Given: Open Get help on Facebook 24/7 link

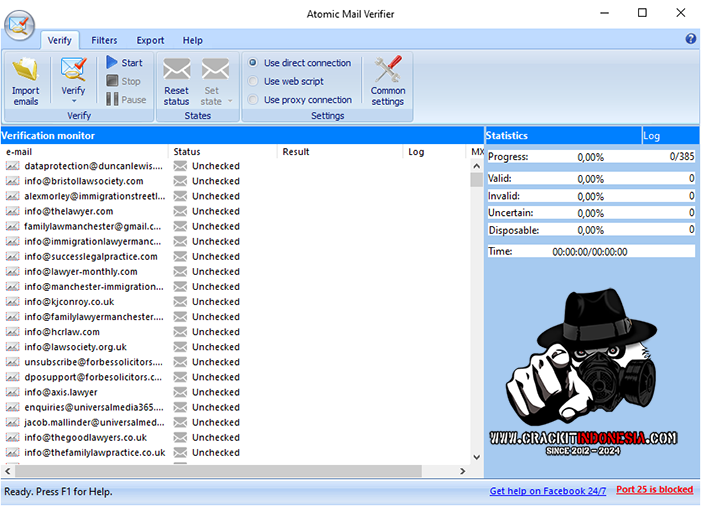Looking at the screenshot, I should [547, 491].
